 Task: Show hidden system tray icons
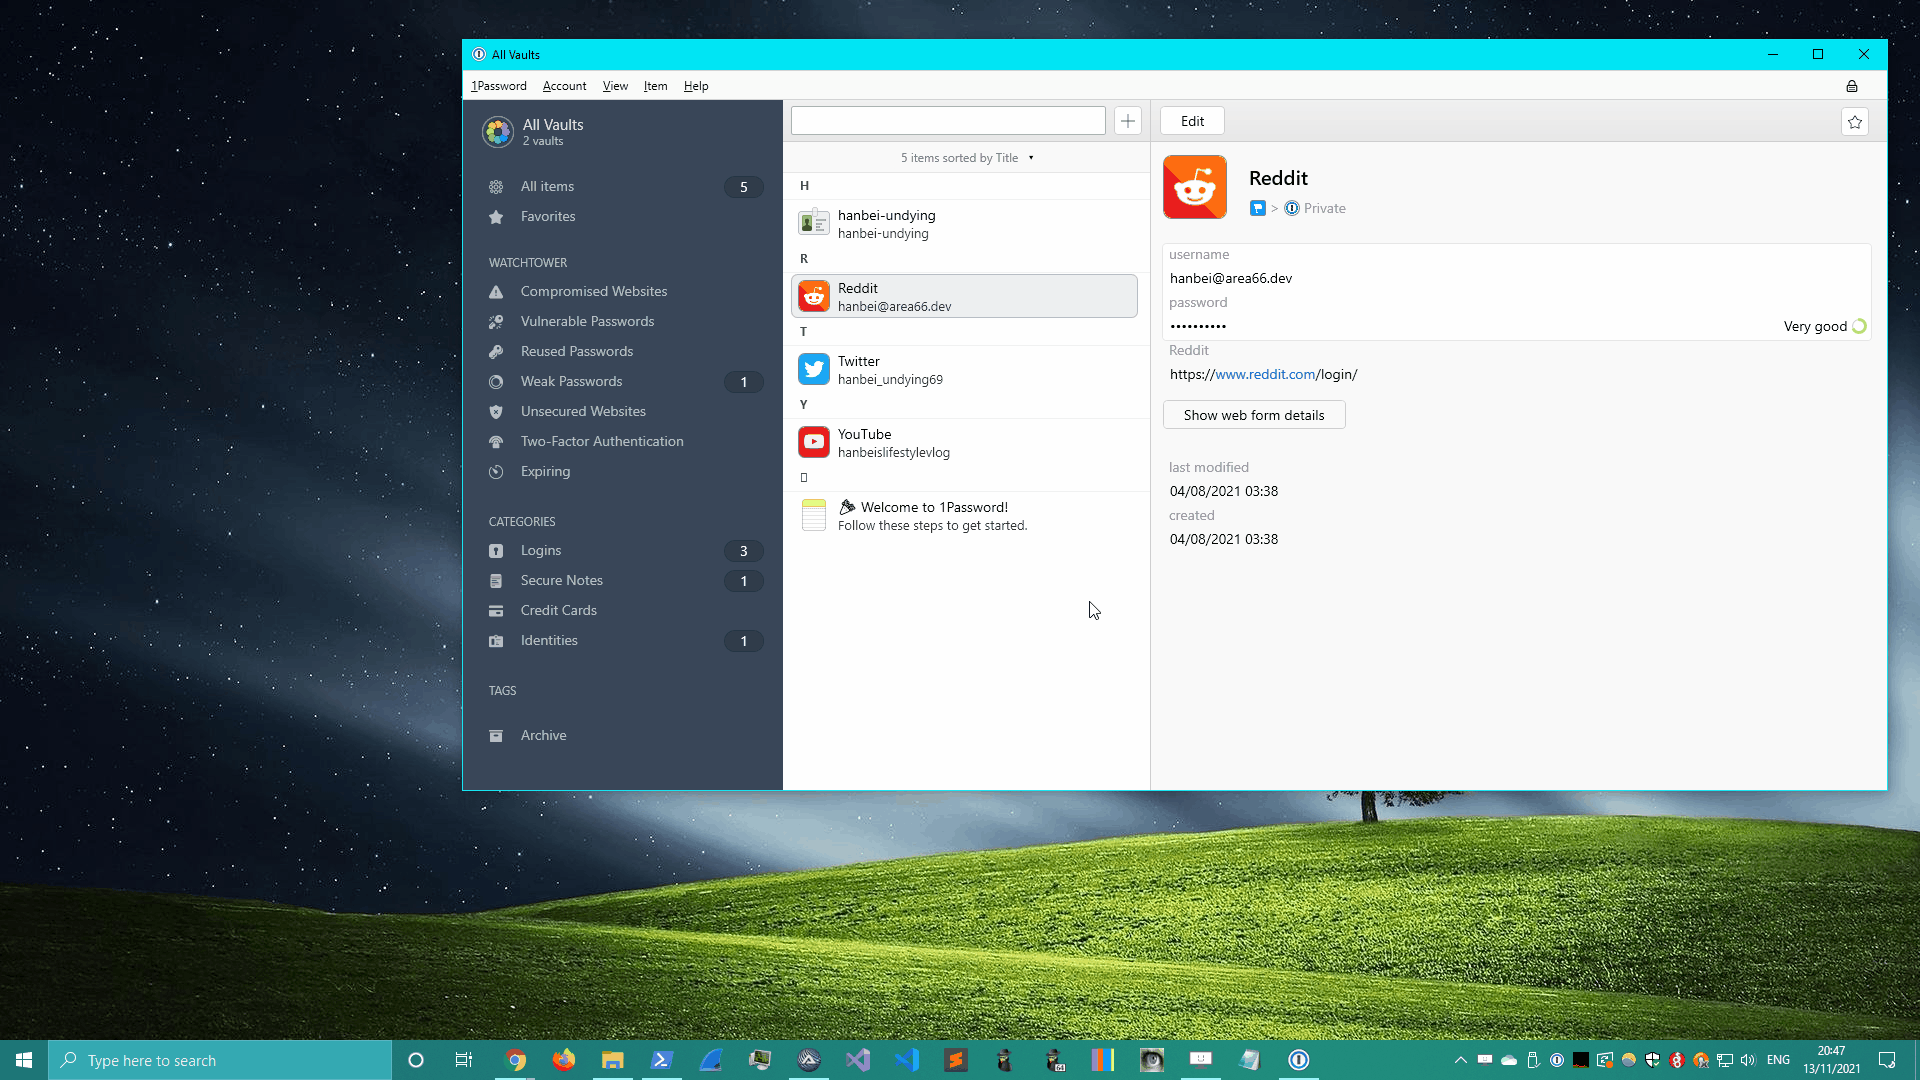[1461, 1060]
